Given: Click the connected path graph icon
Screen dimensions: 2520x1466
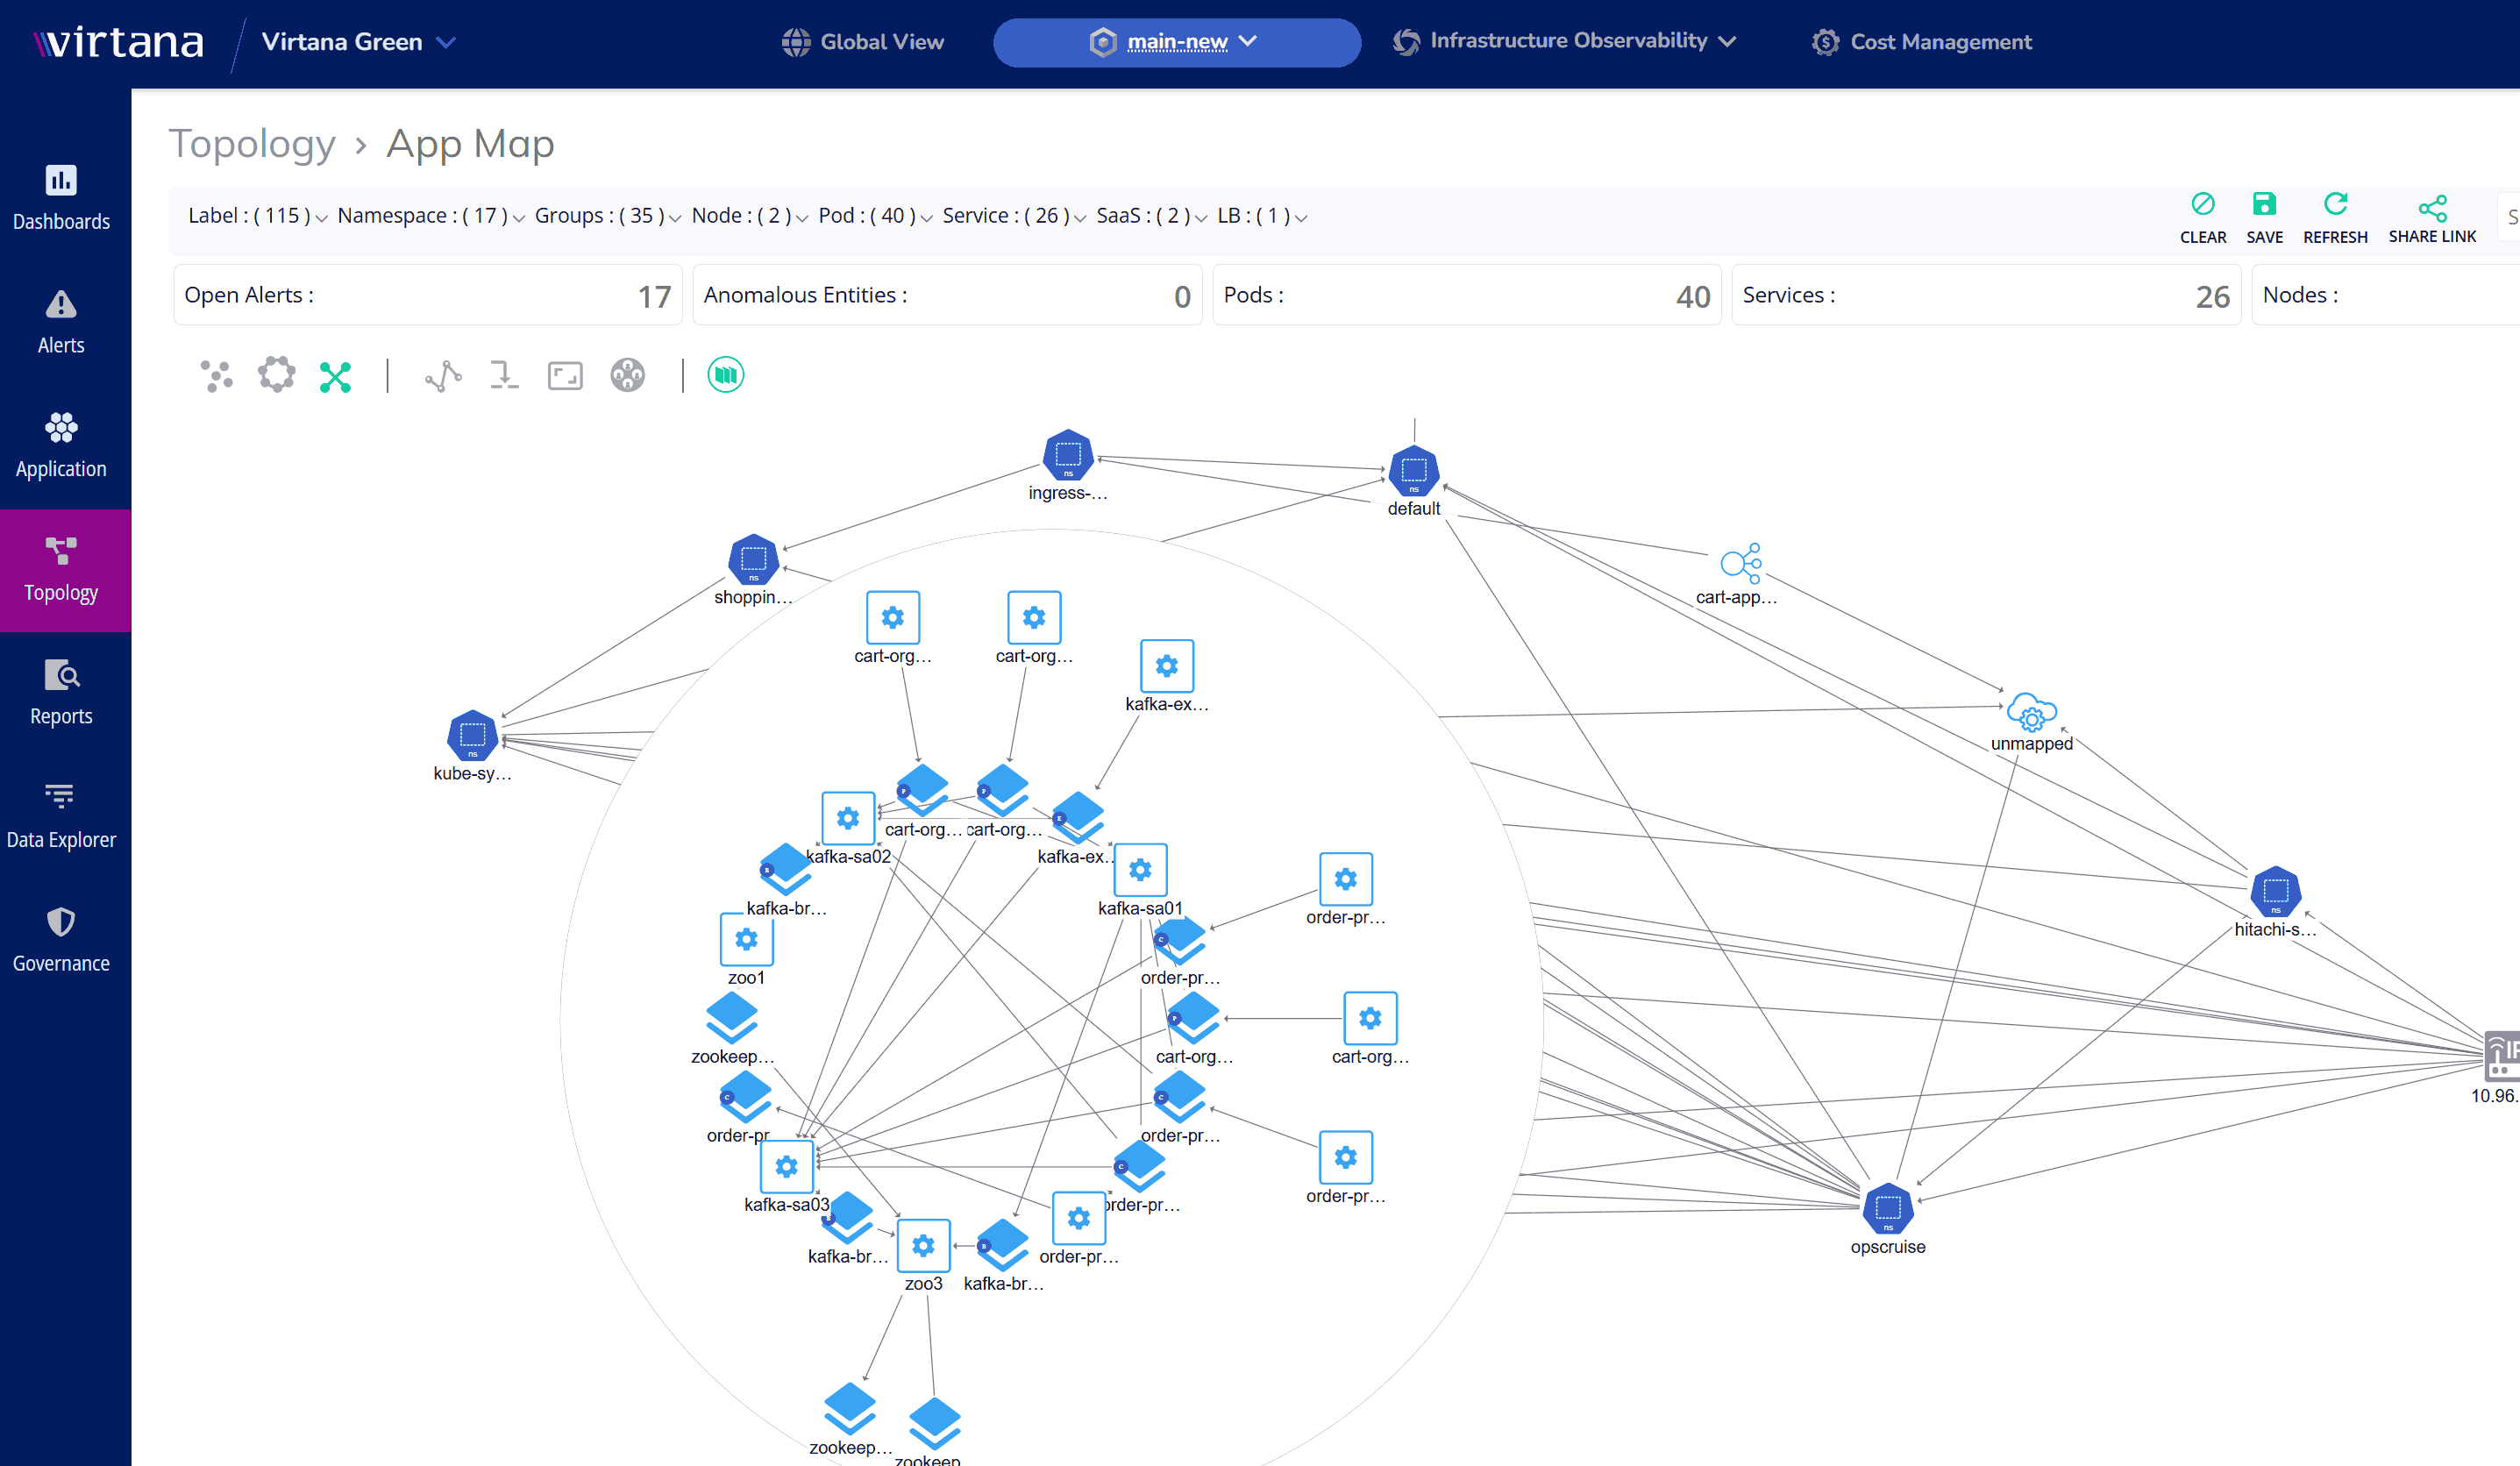Looking at the screenshot, I should [443, 376].
